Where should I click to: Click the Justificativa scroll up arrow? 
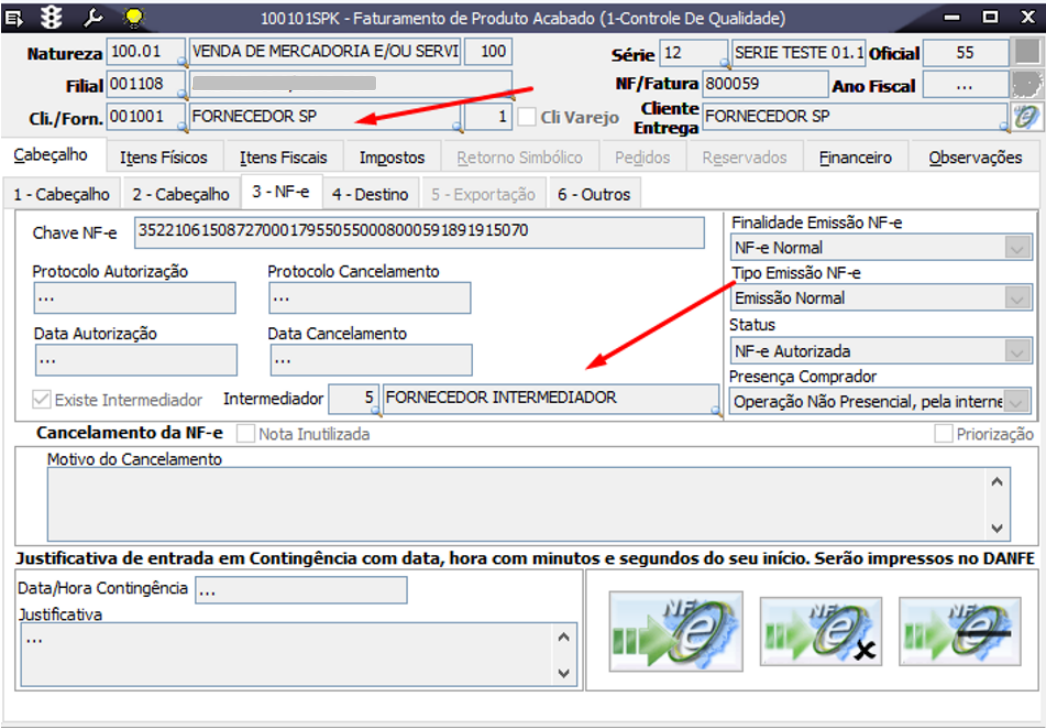click(564, 637)
